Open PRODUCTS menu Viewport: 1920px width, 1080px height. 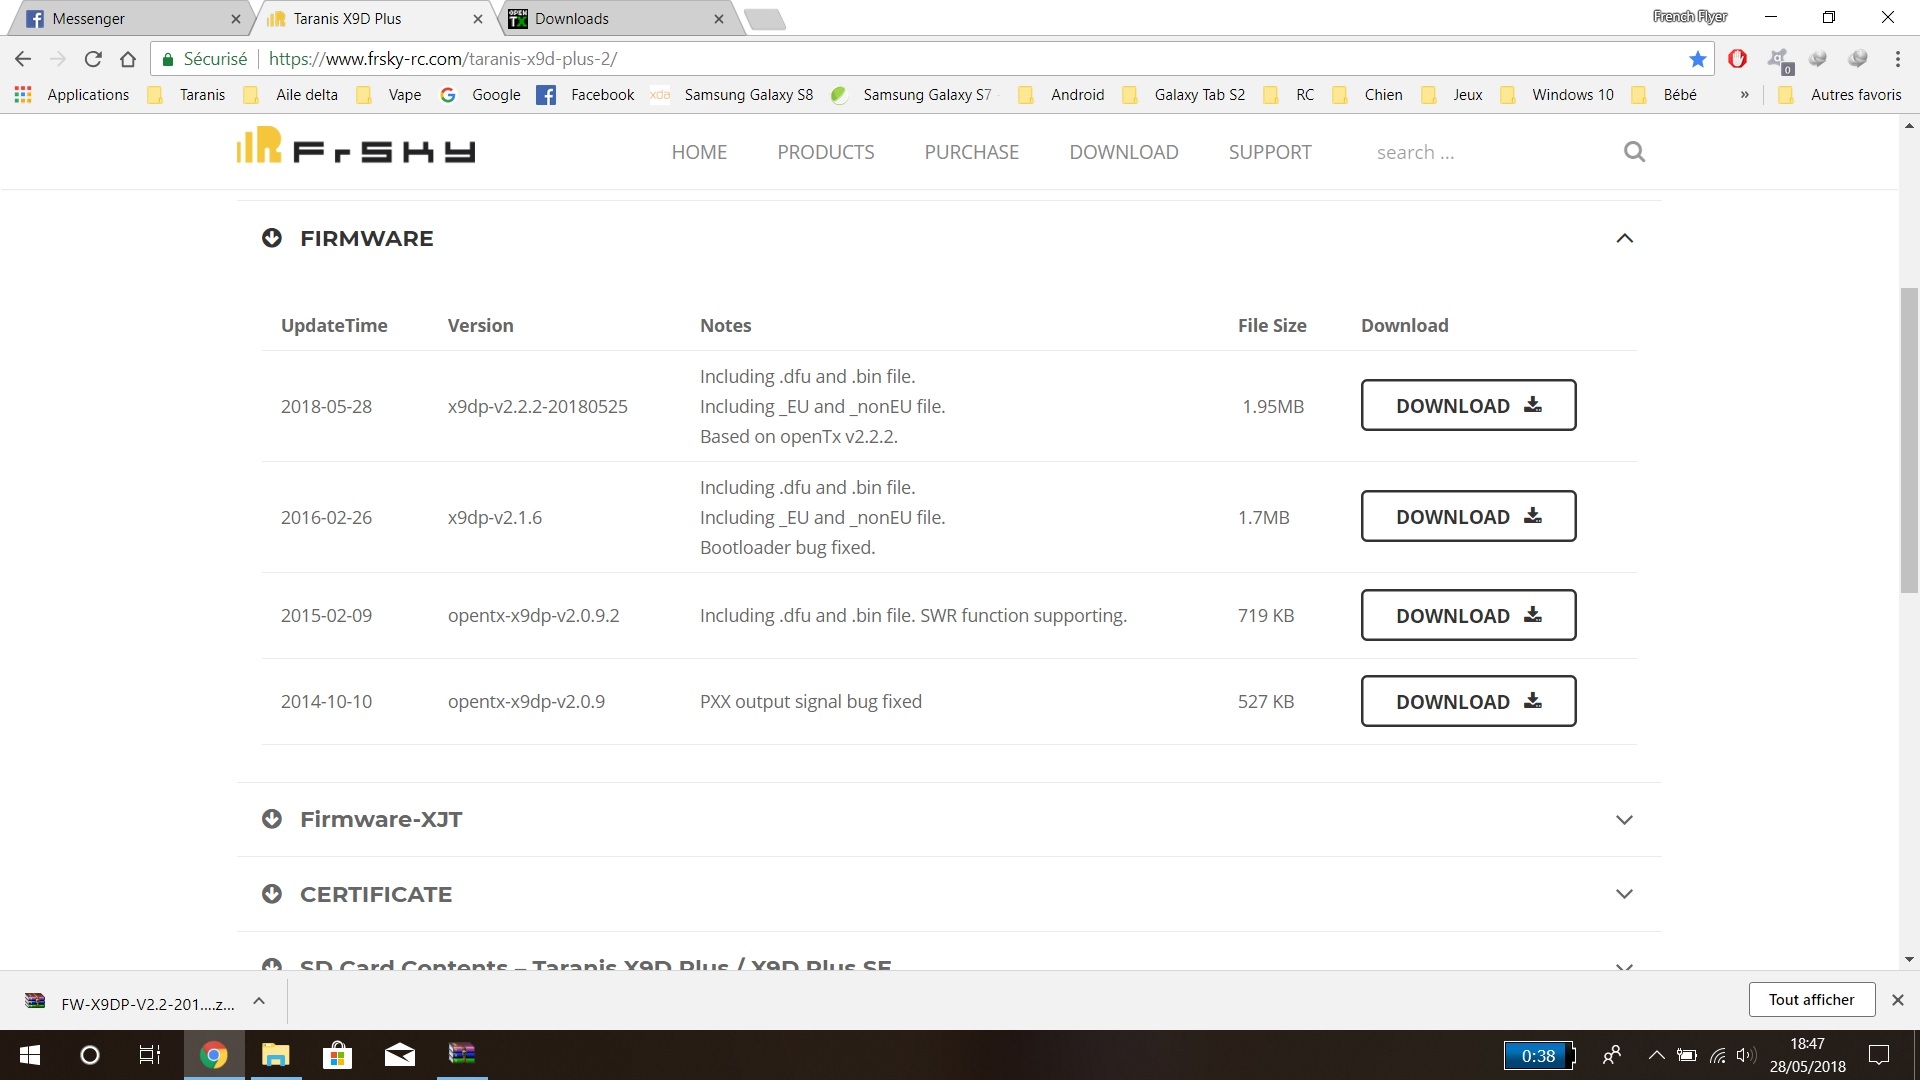coord(826,152)
